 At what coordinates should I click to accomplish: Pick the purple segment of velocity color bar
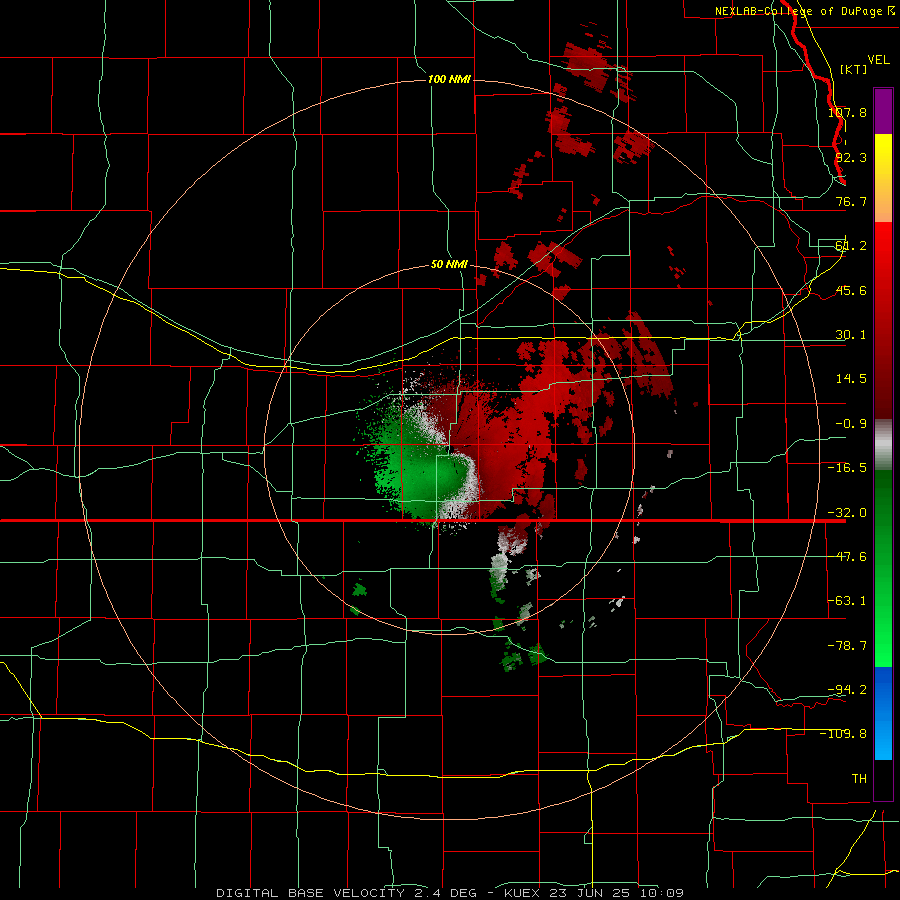coord(883,111)
